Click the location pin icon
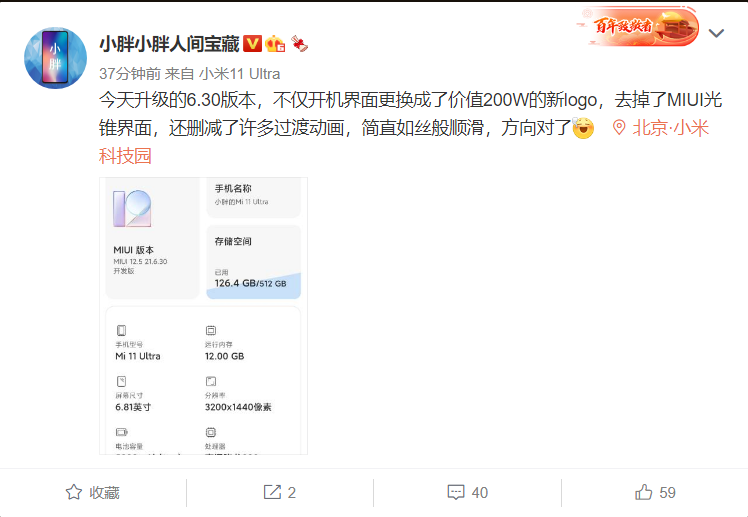The height and width of the screenshot is (517, 748). tap(619, 127)
